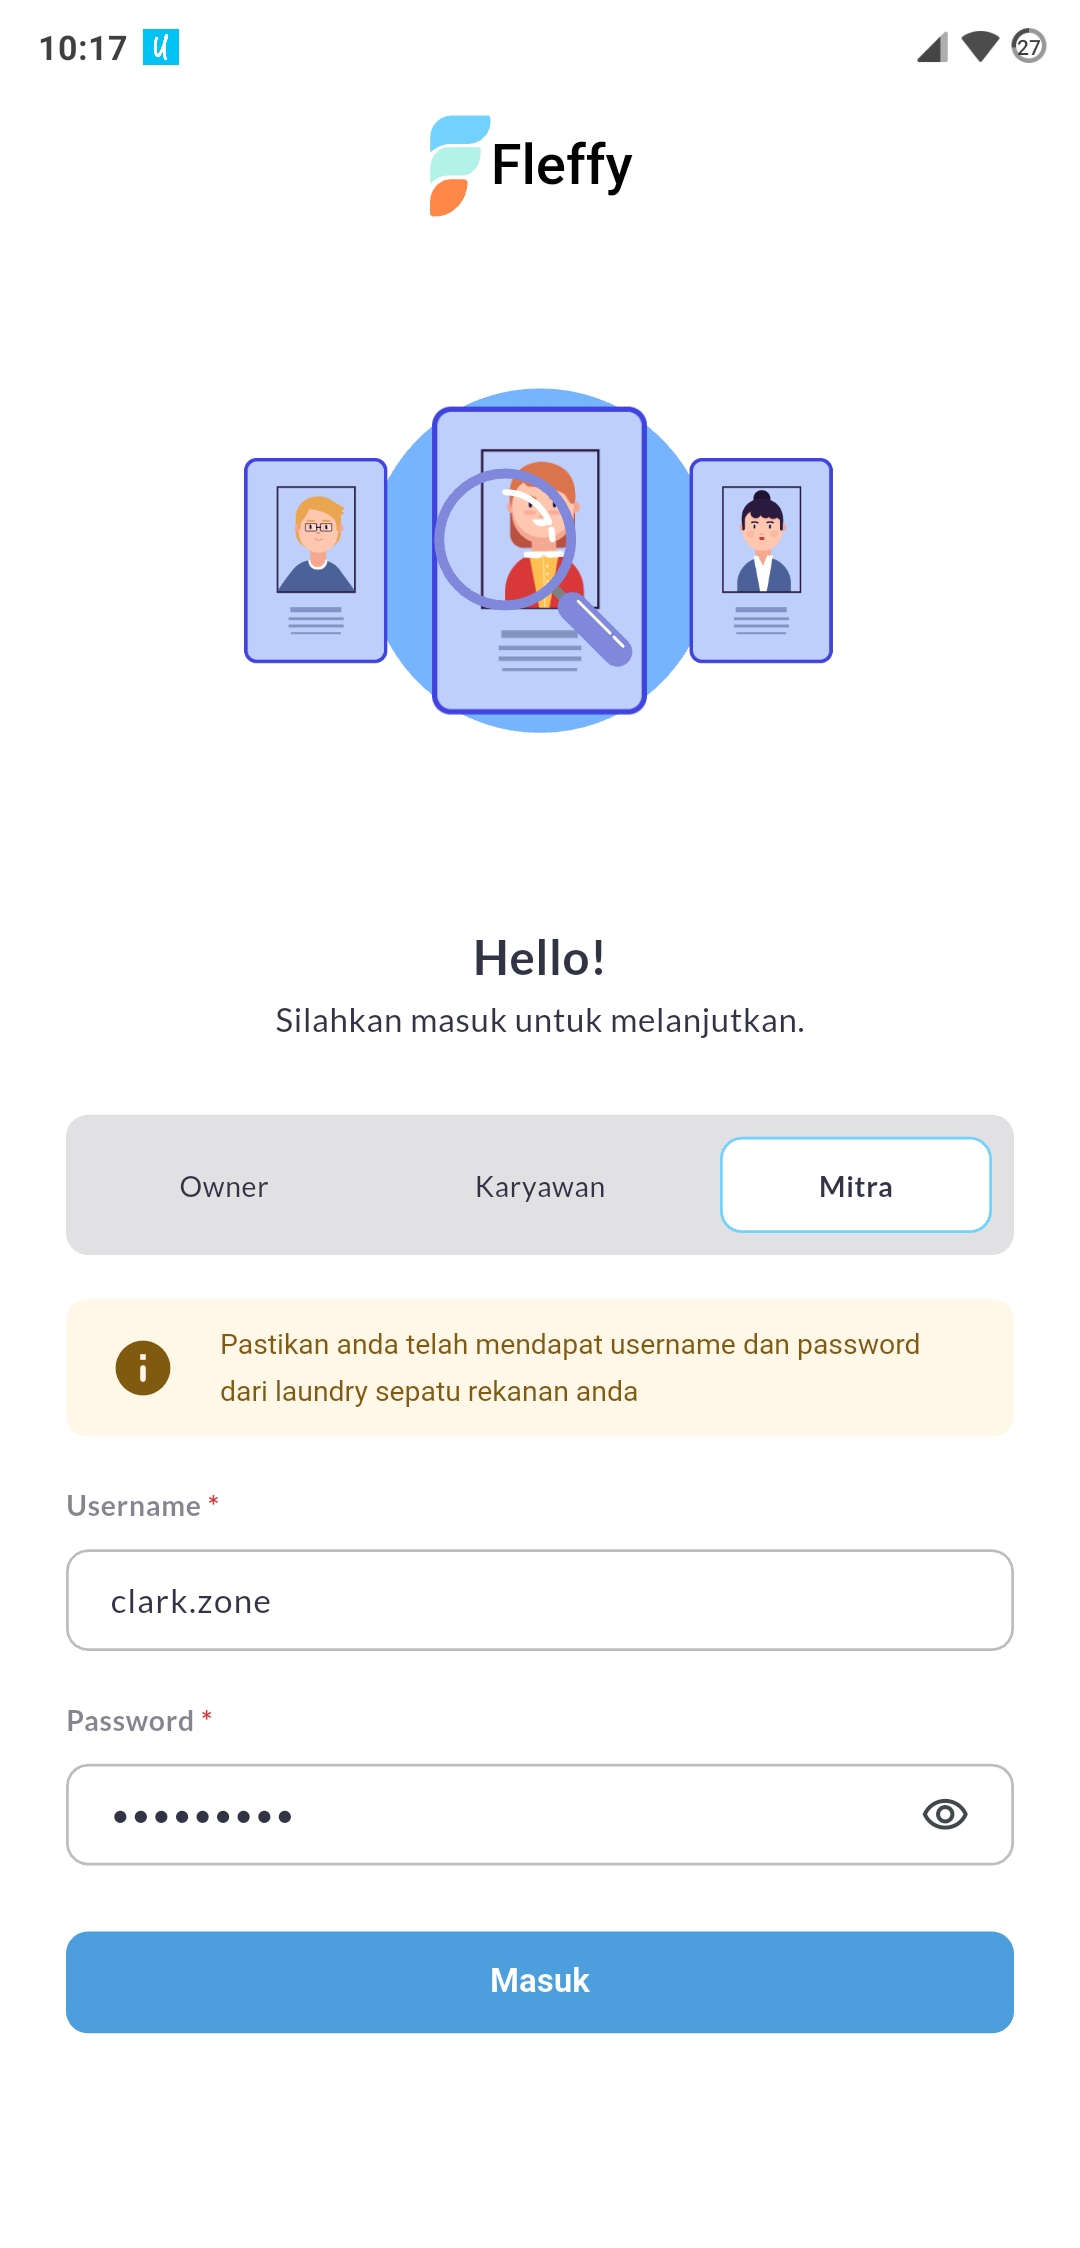Select the Owner role option

point(223,1185)
